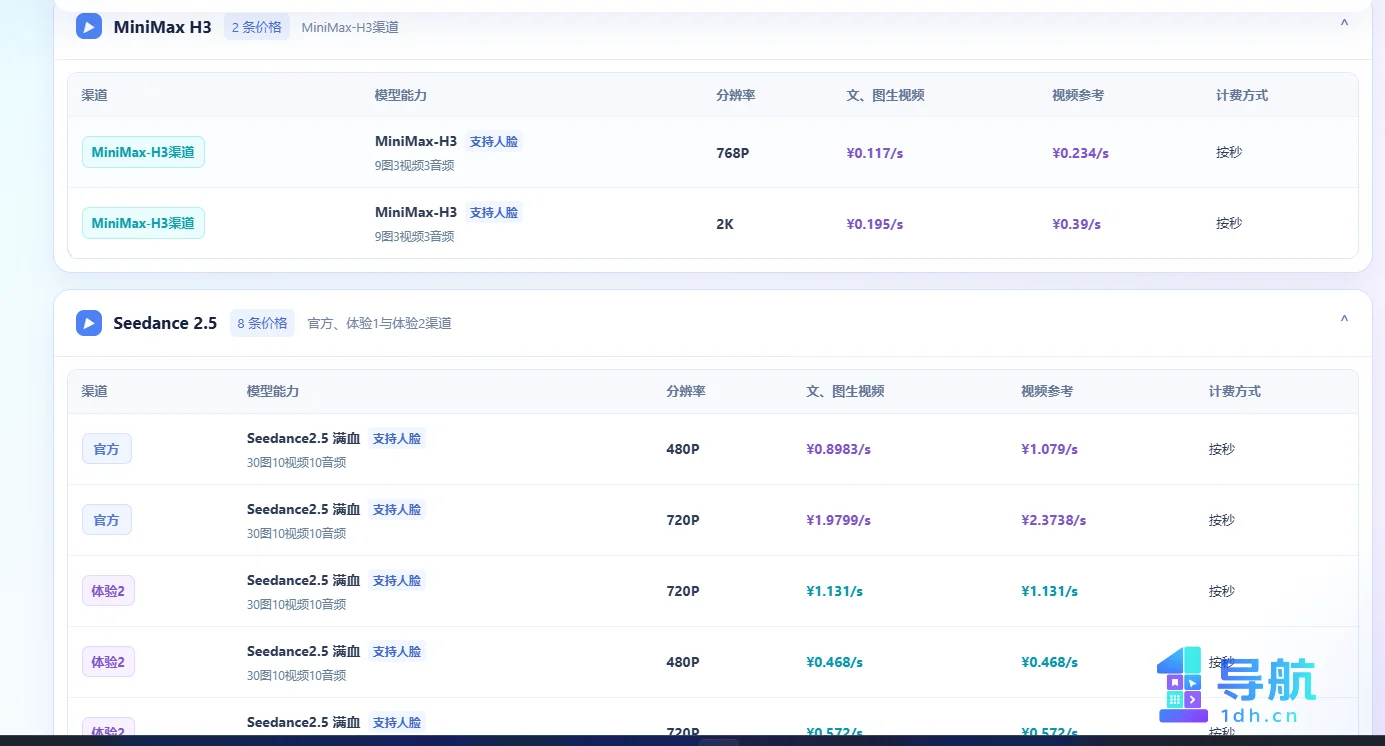Click "9图3视频3音频" in the 768P row
The height and width of the screenshot is (746, 1385).
point(415,165)
